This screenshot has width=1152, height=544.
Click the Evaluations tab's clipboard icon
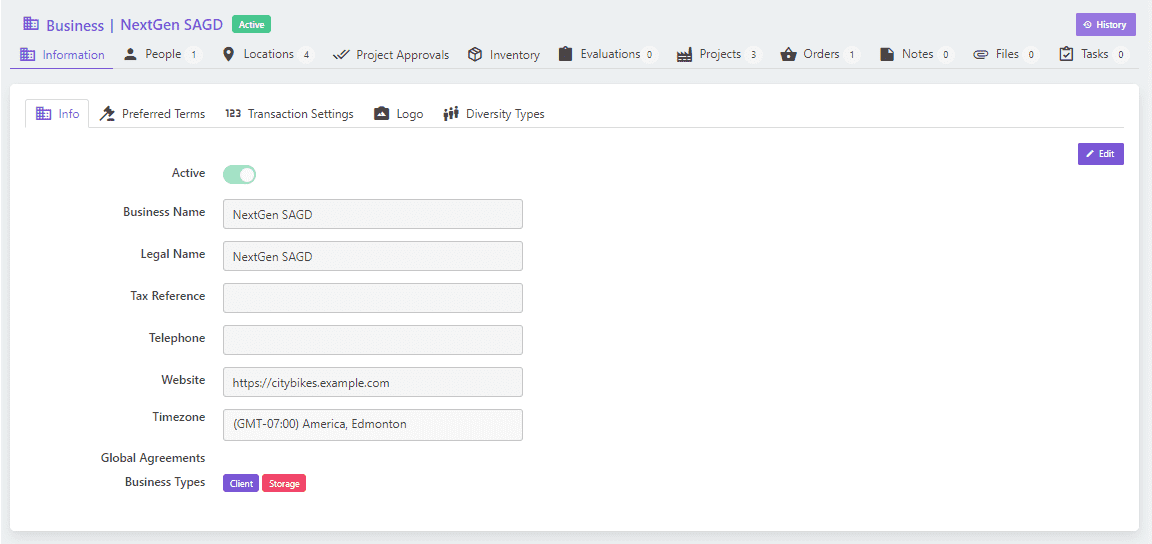[x=565, y=54]
